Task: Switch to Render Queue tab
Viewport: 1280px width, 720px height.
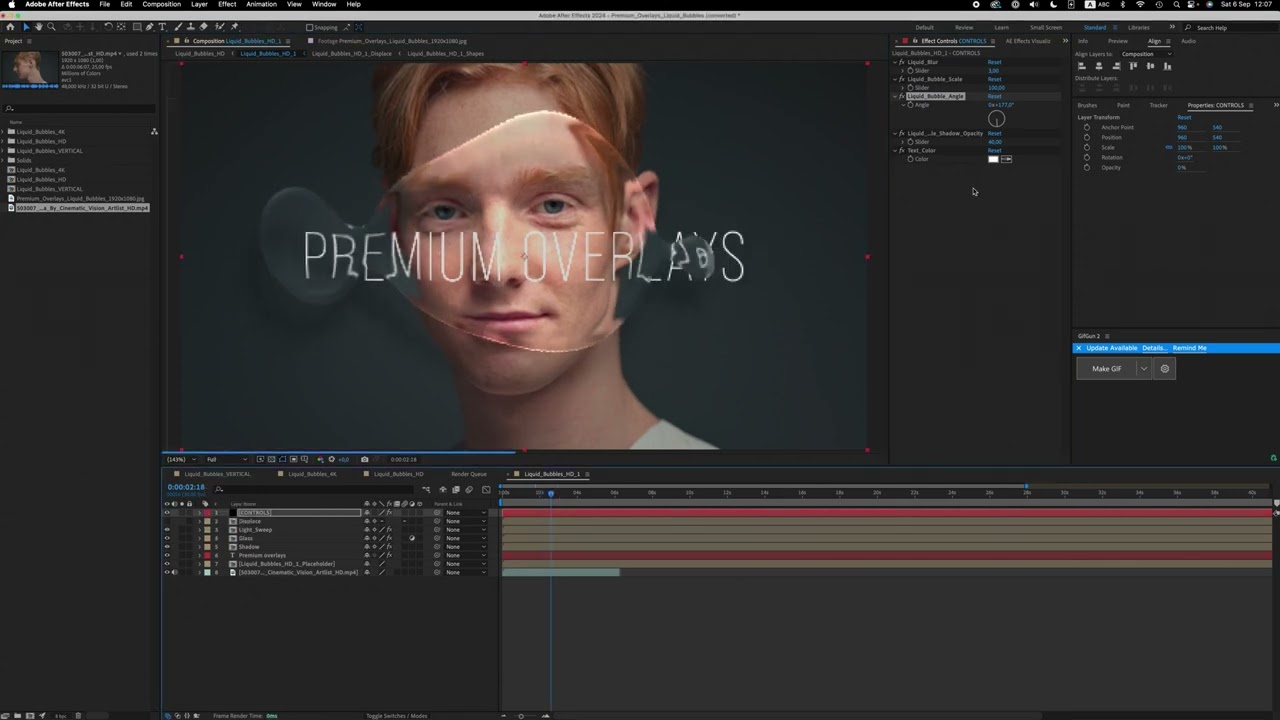Action: (x=469, y=474)
